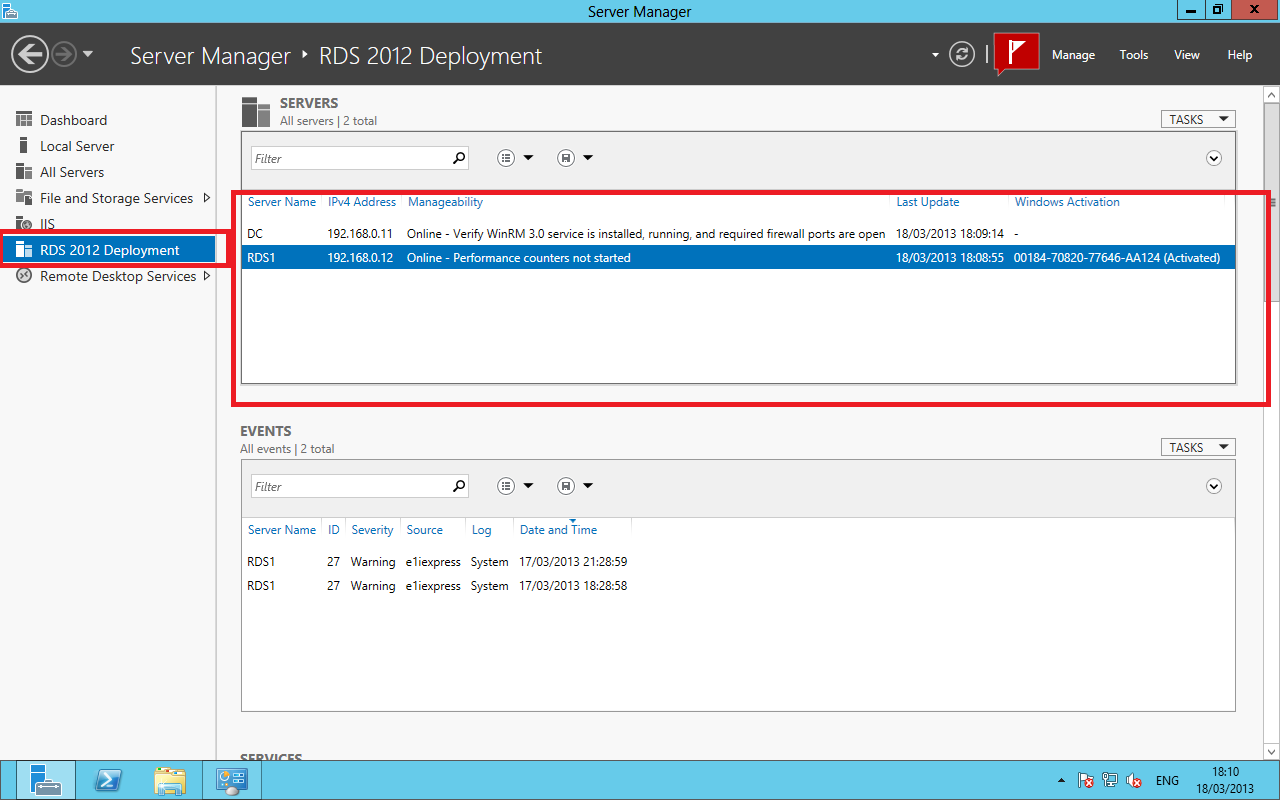Expand File and Storage Services arrow
Screen dimensions: 1280x800
click(x=207, y=198)
